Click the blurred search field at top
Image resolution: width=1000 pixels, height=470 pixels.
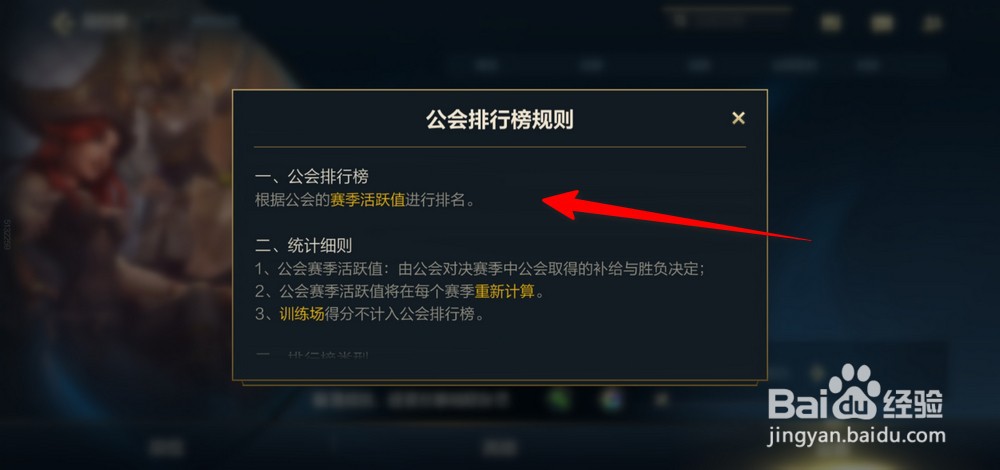click(x=726, y=20)
